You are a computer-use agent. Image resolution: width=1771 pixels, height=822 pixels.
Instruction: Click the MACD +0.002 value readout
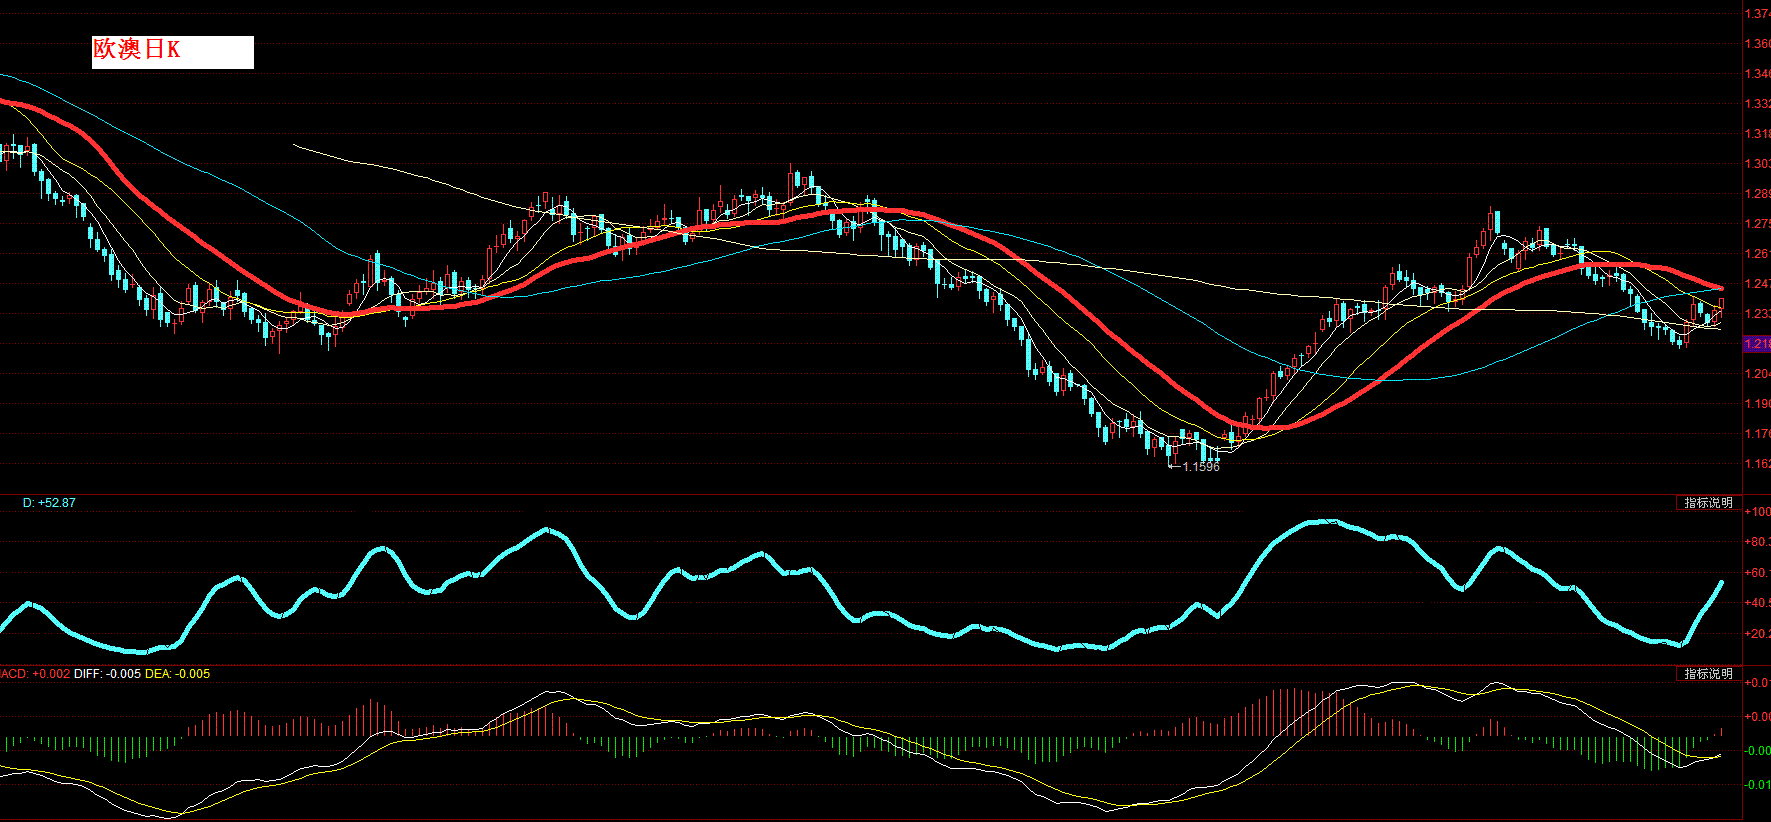click(x=35, y=674)
